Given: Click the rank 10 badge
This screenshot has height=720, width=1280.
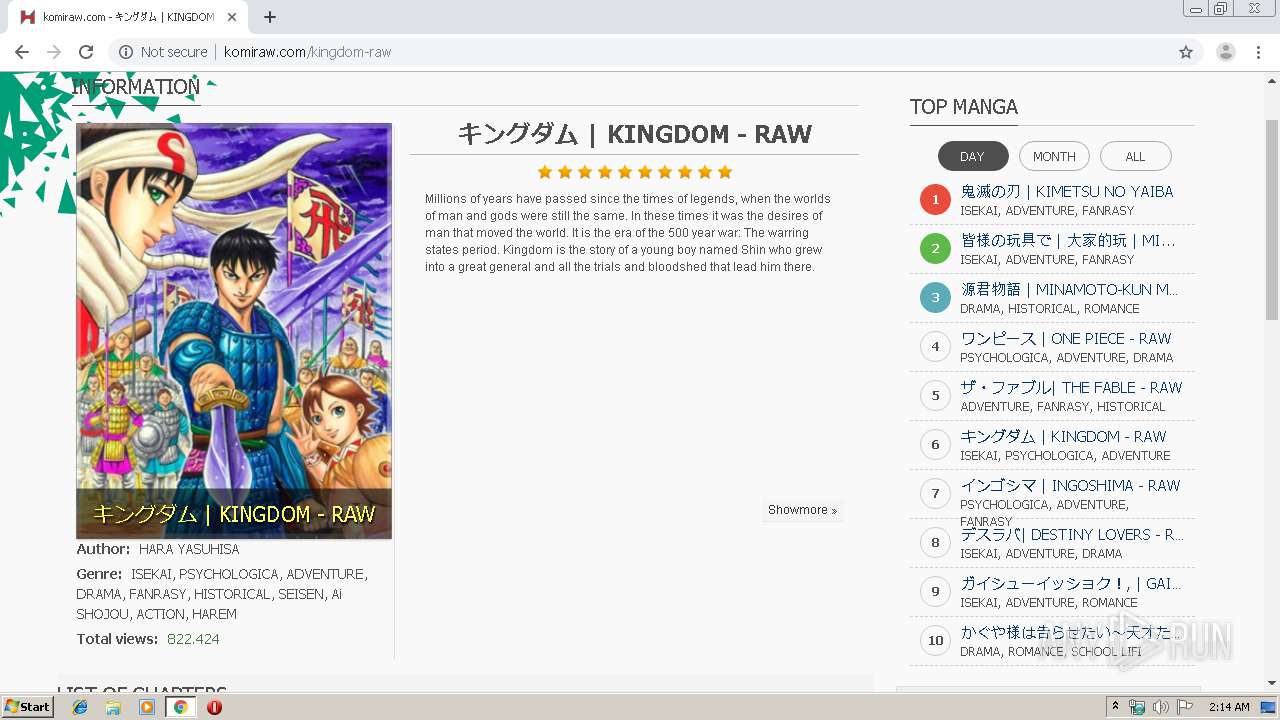Looking at the screenshot, I should click(935, 641).
